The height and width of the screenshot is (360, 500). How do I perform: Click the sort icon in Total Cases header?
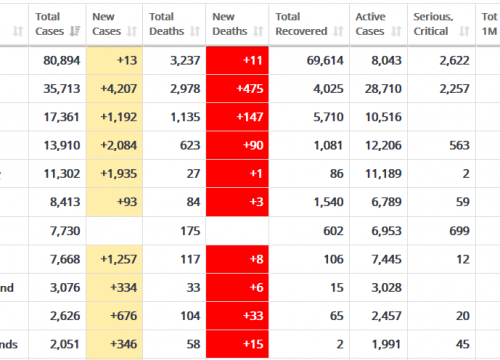[75, 31]
